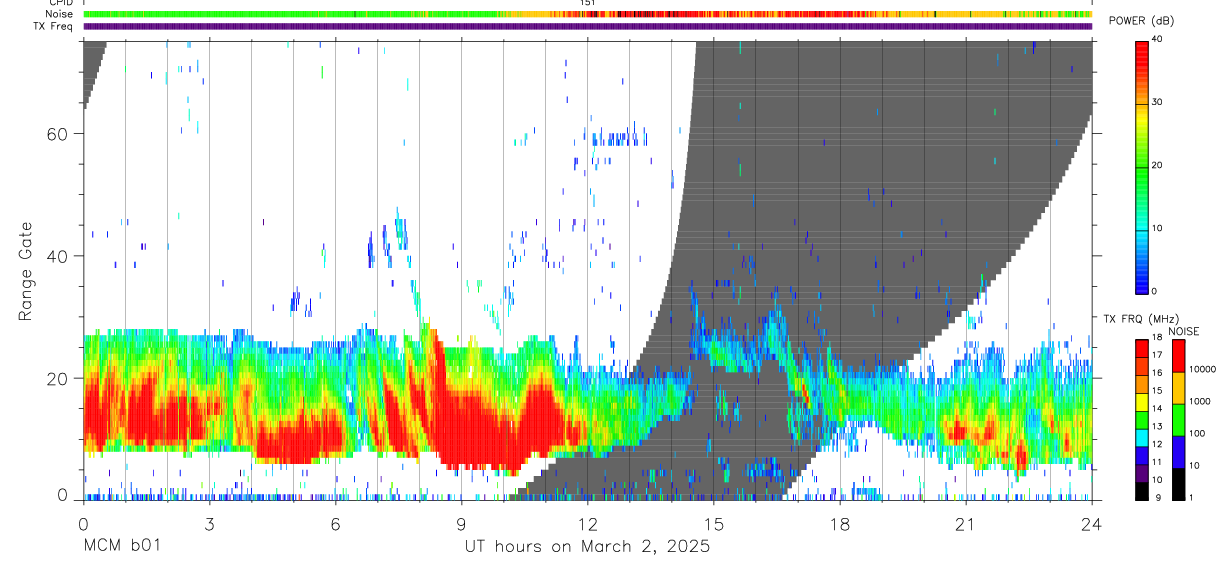This screenshot has height=567, width=1228.
Task: Click the "12" hour tick on the time axis
Action: (588, 523)
